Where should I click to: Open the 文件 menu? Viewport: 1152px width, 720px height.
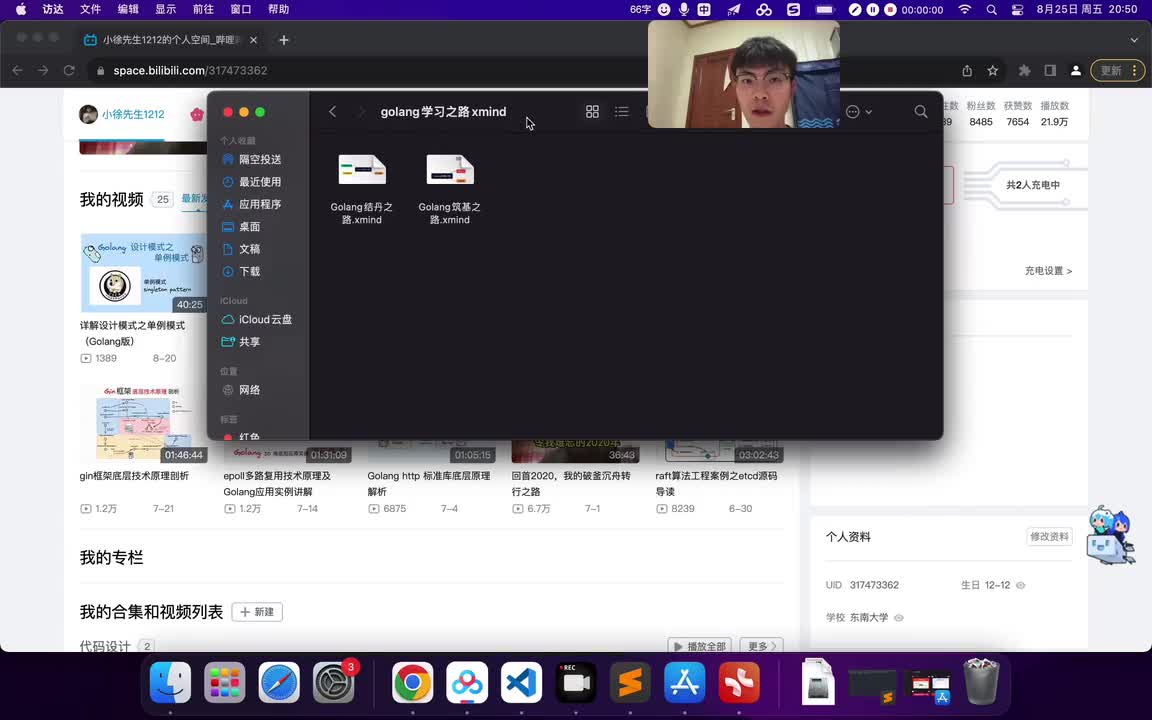90,10
